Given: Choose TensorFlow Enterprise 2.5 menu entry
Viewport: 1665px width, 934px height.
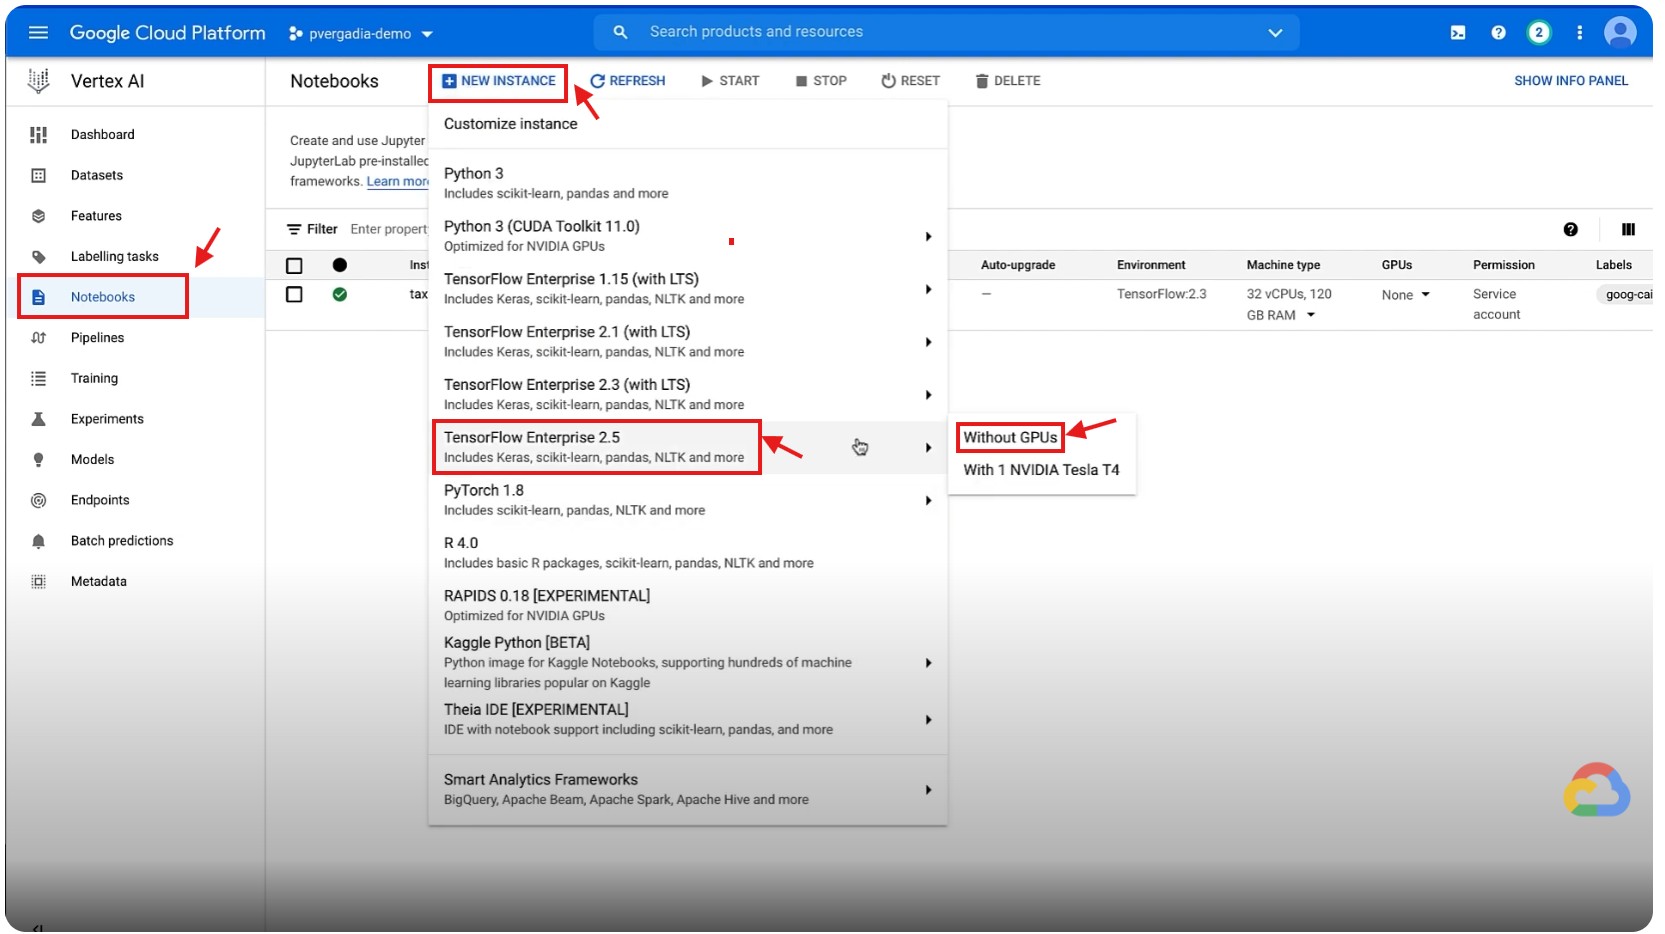Looking at the screenshot, I should pyautogui.click(x=596, y=447).
